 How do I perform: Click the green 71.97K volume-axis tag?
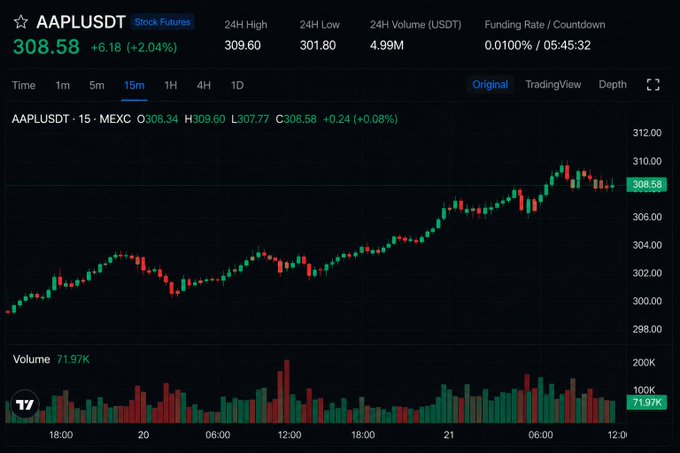point(647,402)
